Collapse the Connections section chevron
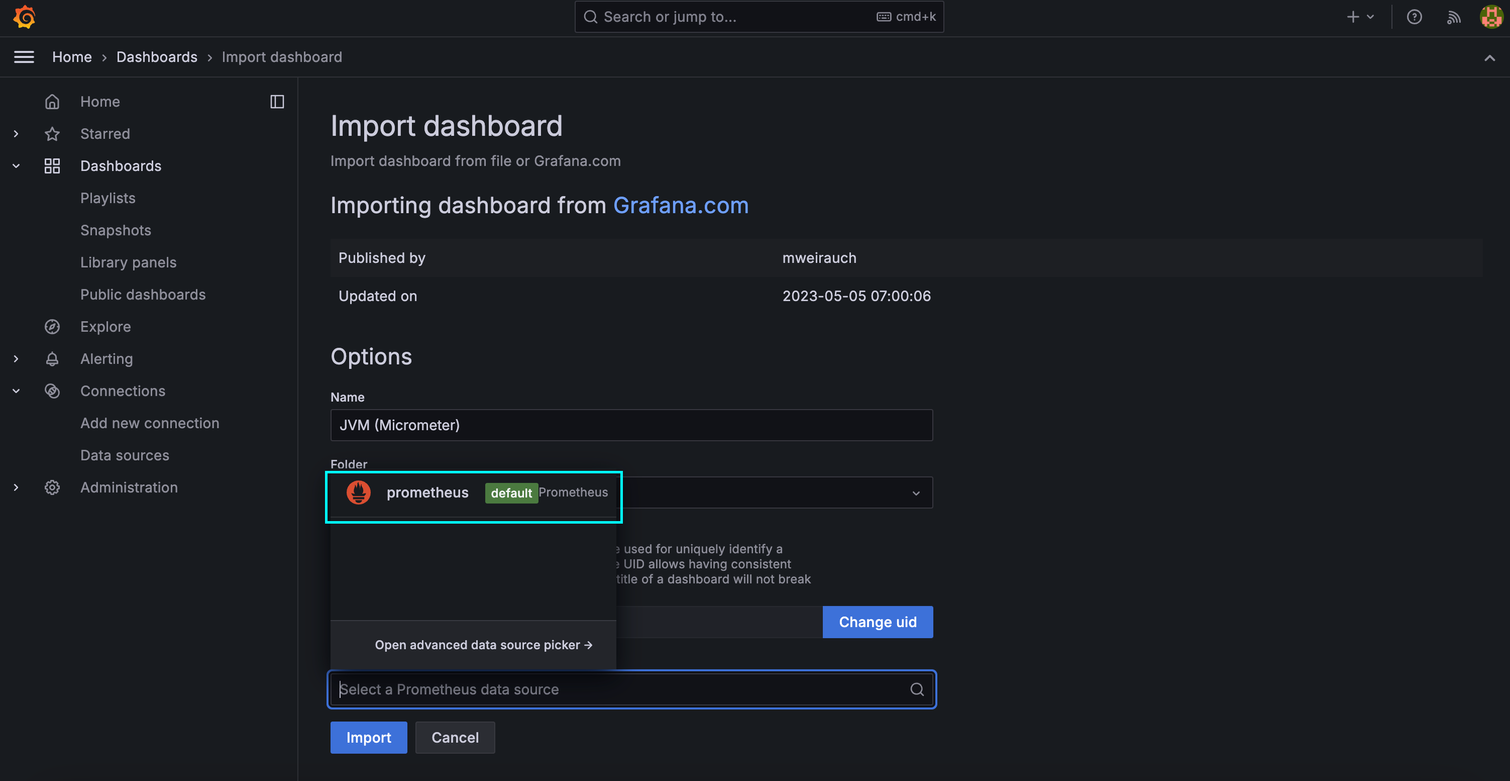1510x781 pixels. click(16, 391)
